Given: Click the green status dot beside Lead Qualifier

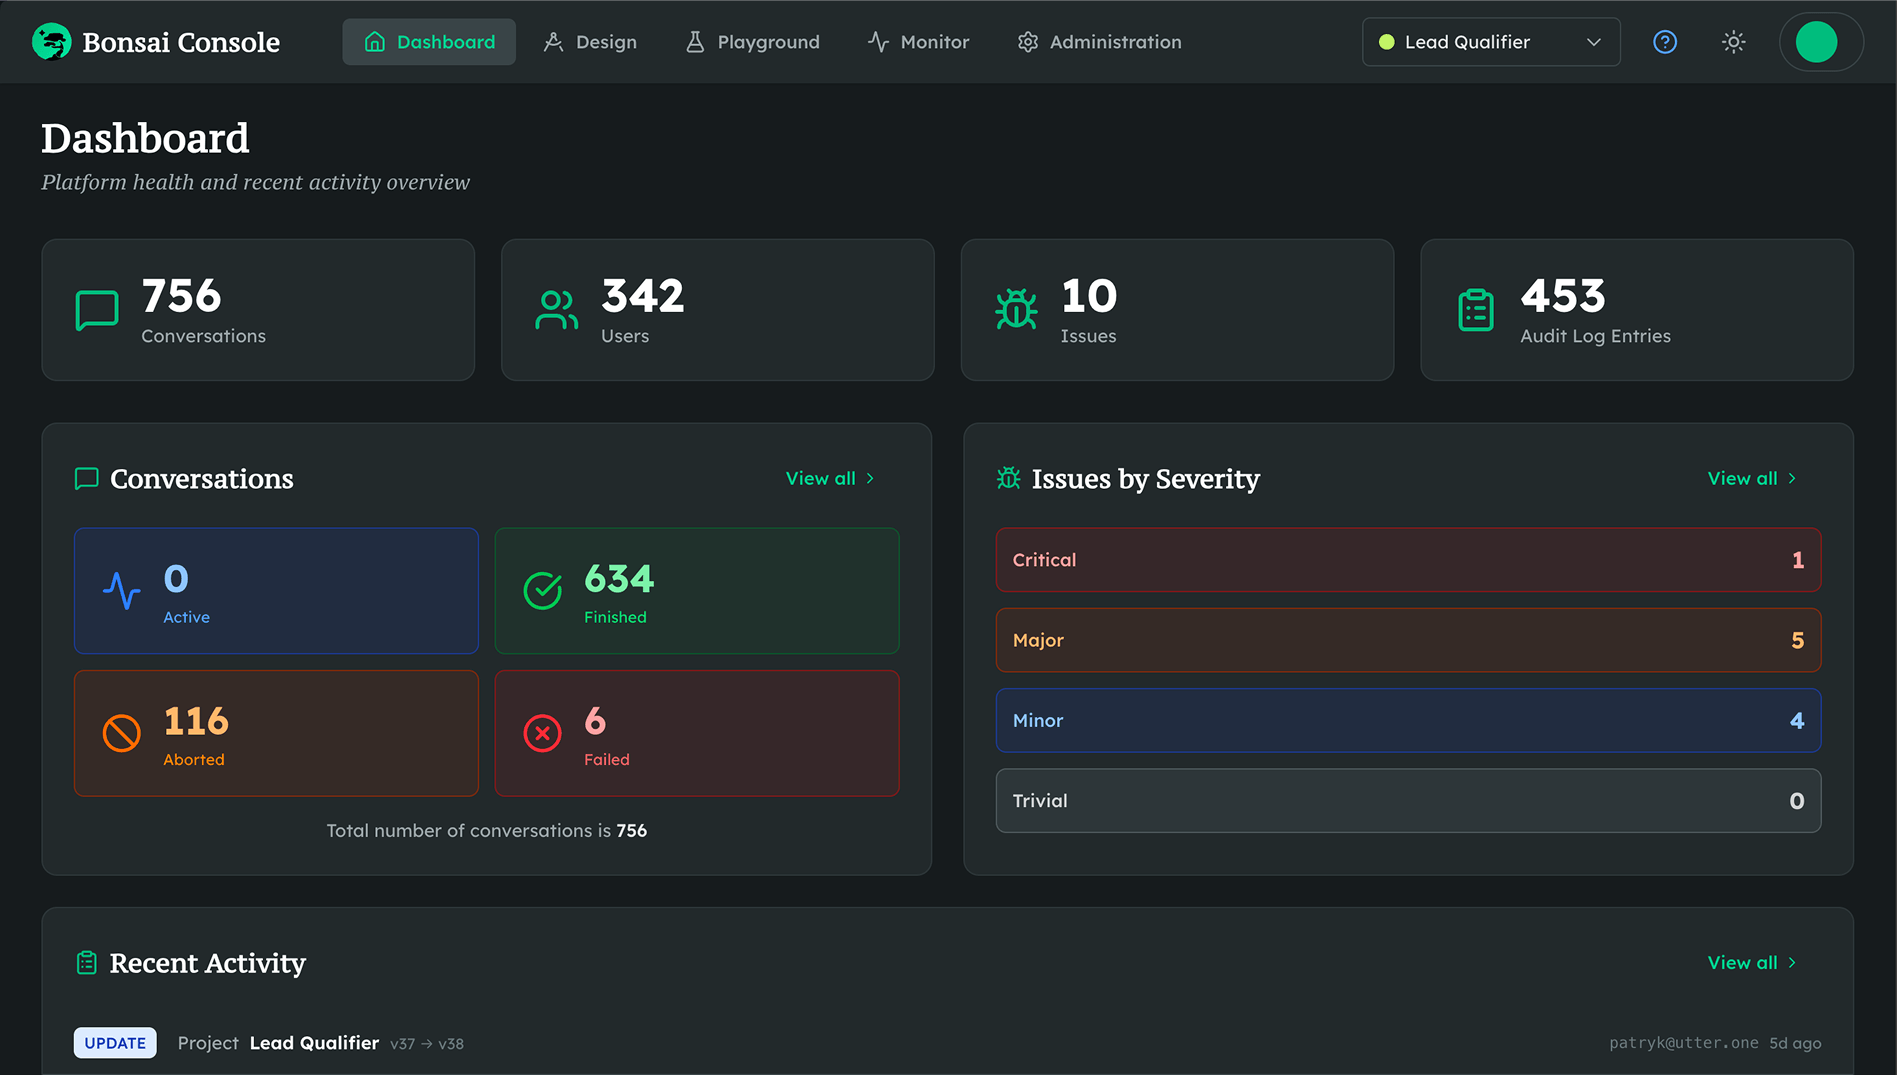Looking at the screenshot, I should point(1386,41).
